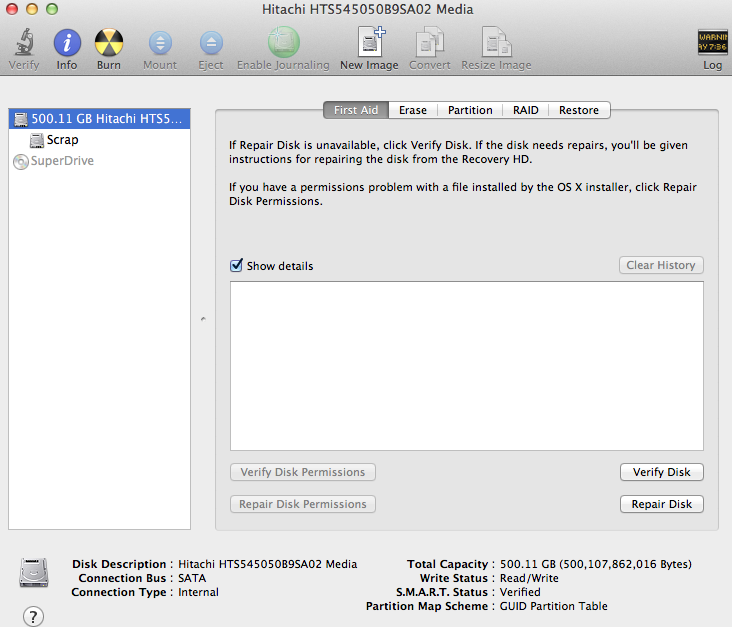Click the Verify Disk button

[x=662, y=472]
